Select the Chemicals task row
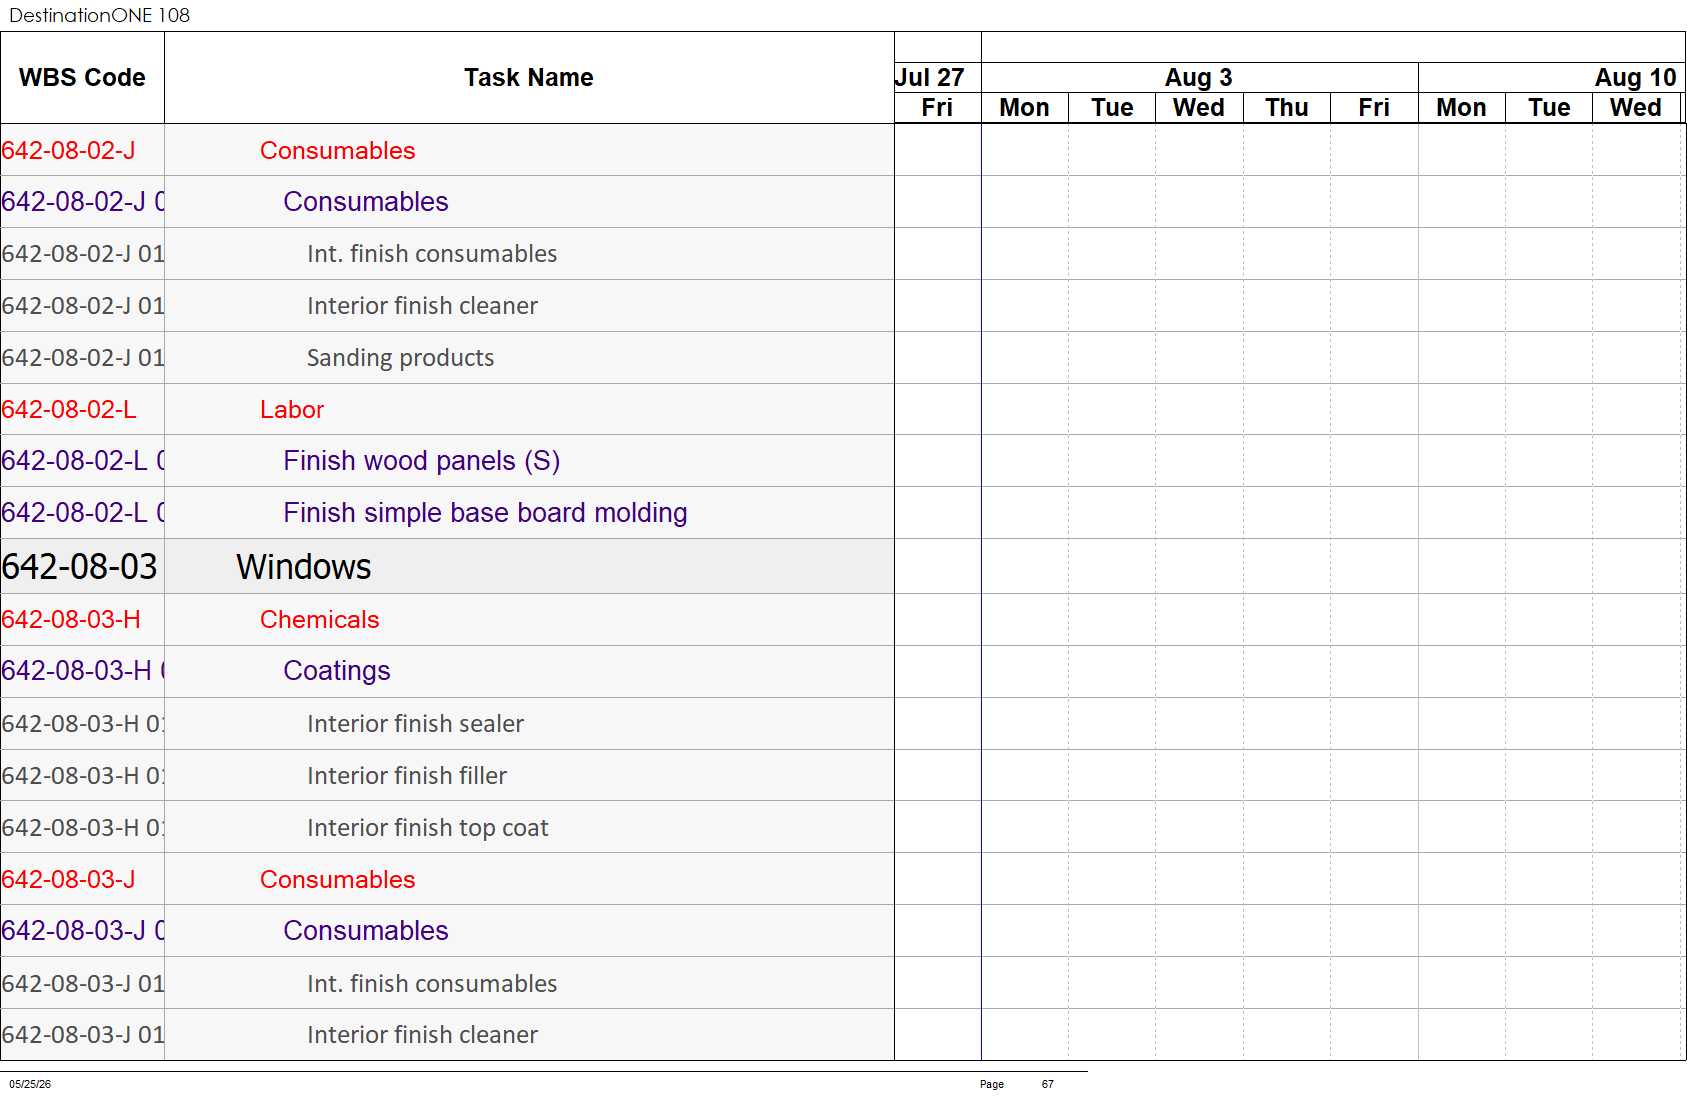The height and width of the screenshot is (1097, 1687). pyautogui.click(x=447, y=620)
